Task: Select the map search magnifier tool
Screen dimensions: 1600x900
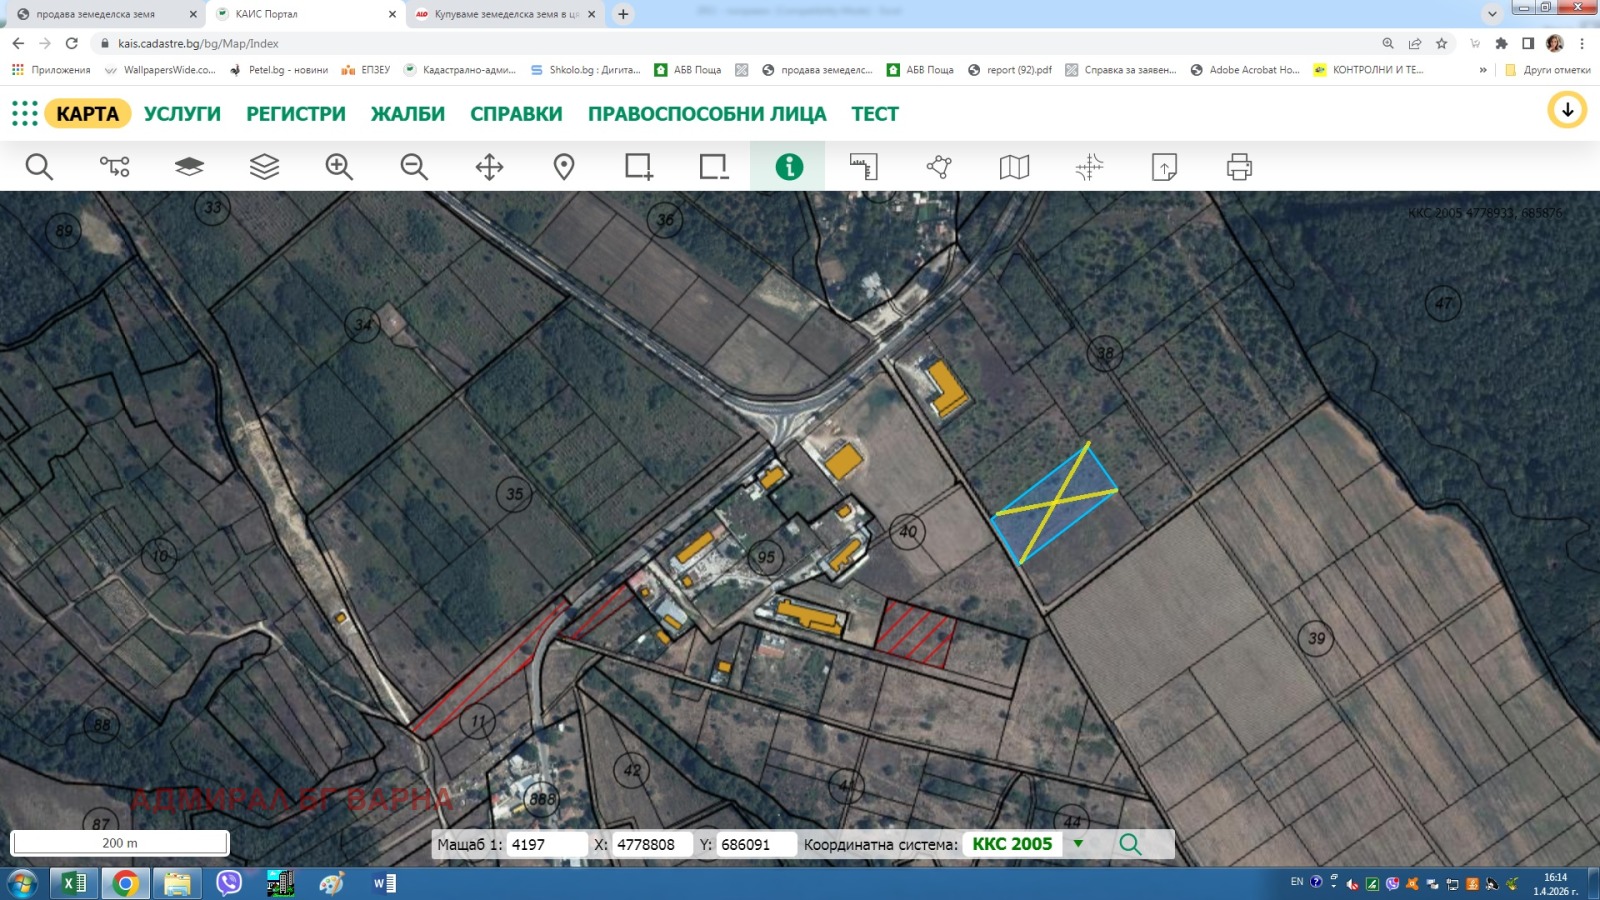Action: (x=39, y=167)
